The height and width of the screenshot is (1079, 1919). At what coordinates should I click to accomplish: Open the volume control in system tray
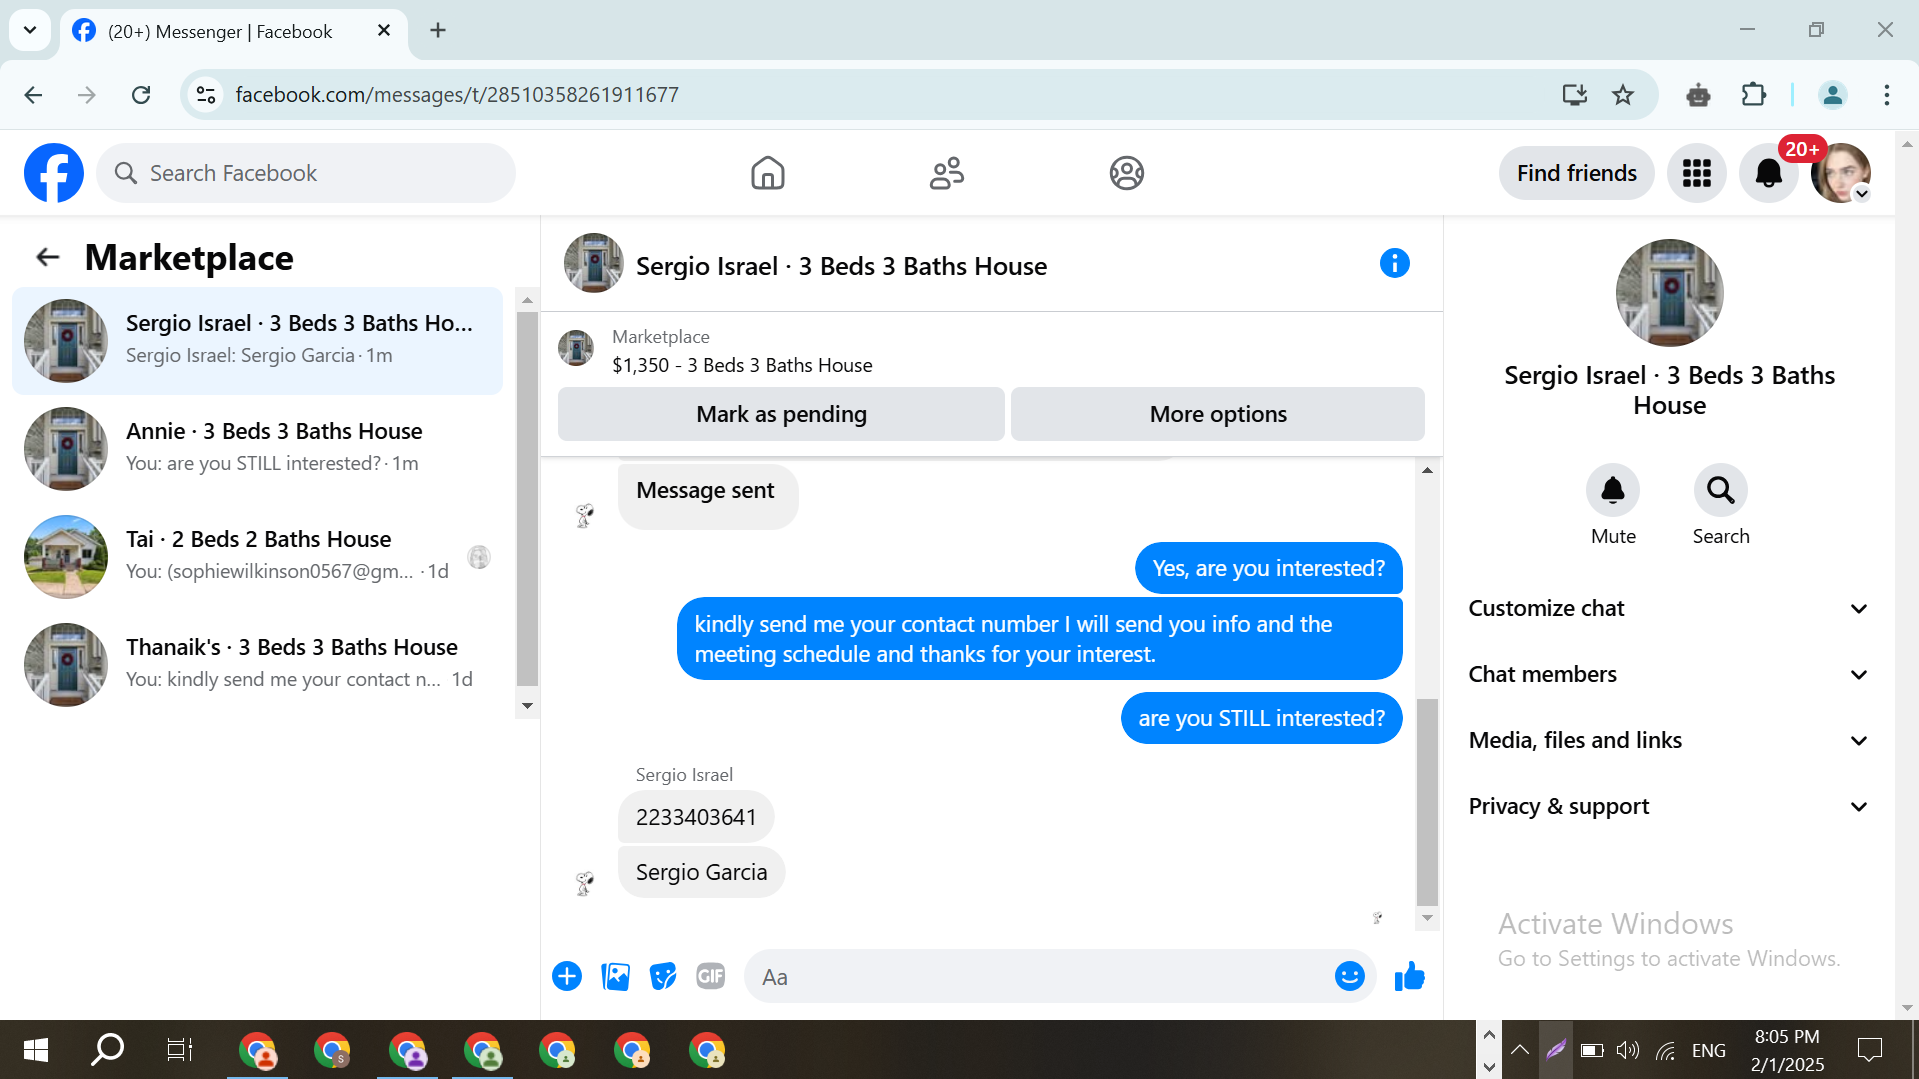click(1628, 1050)
